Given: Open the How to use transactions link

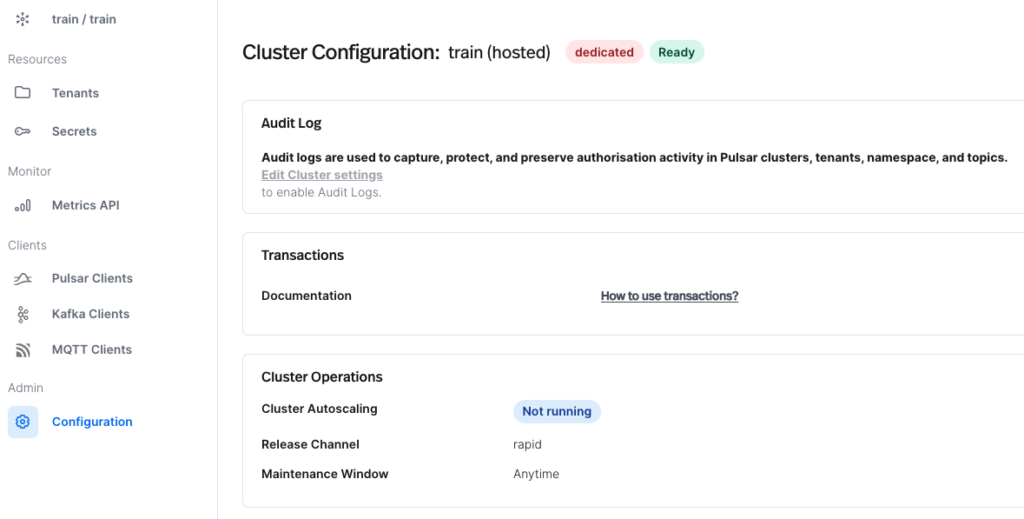Looking at the screenshot, I should (x=669, y=296).
